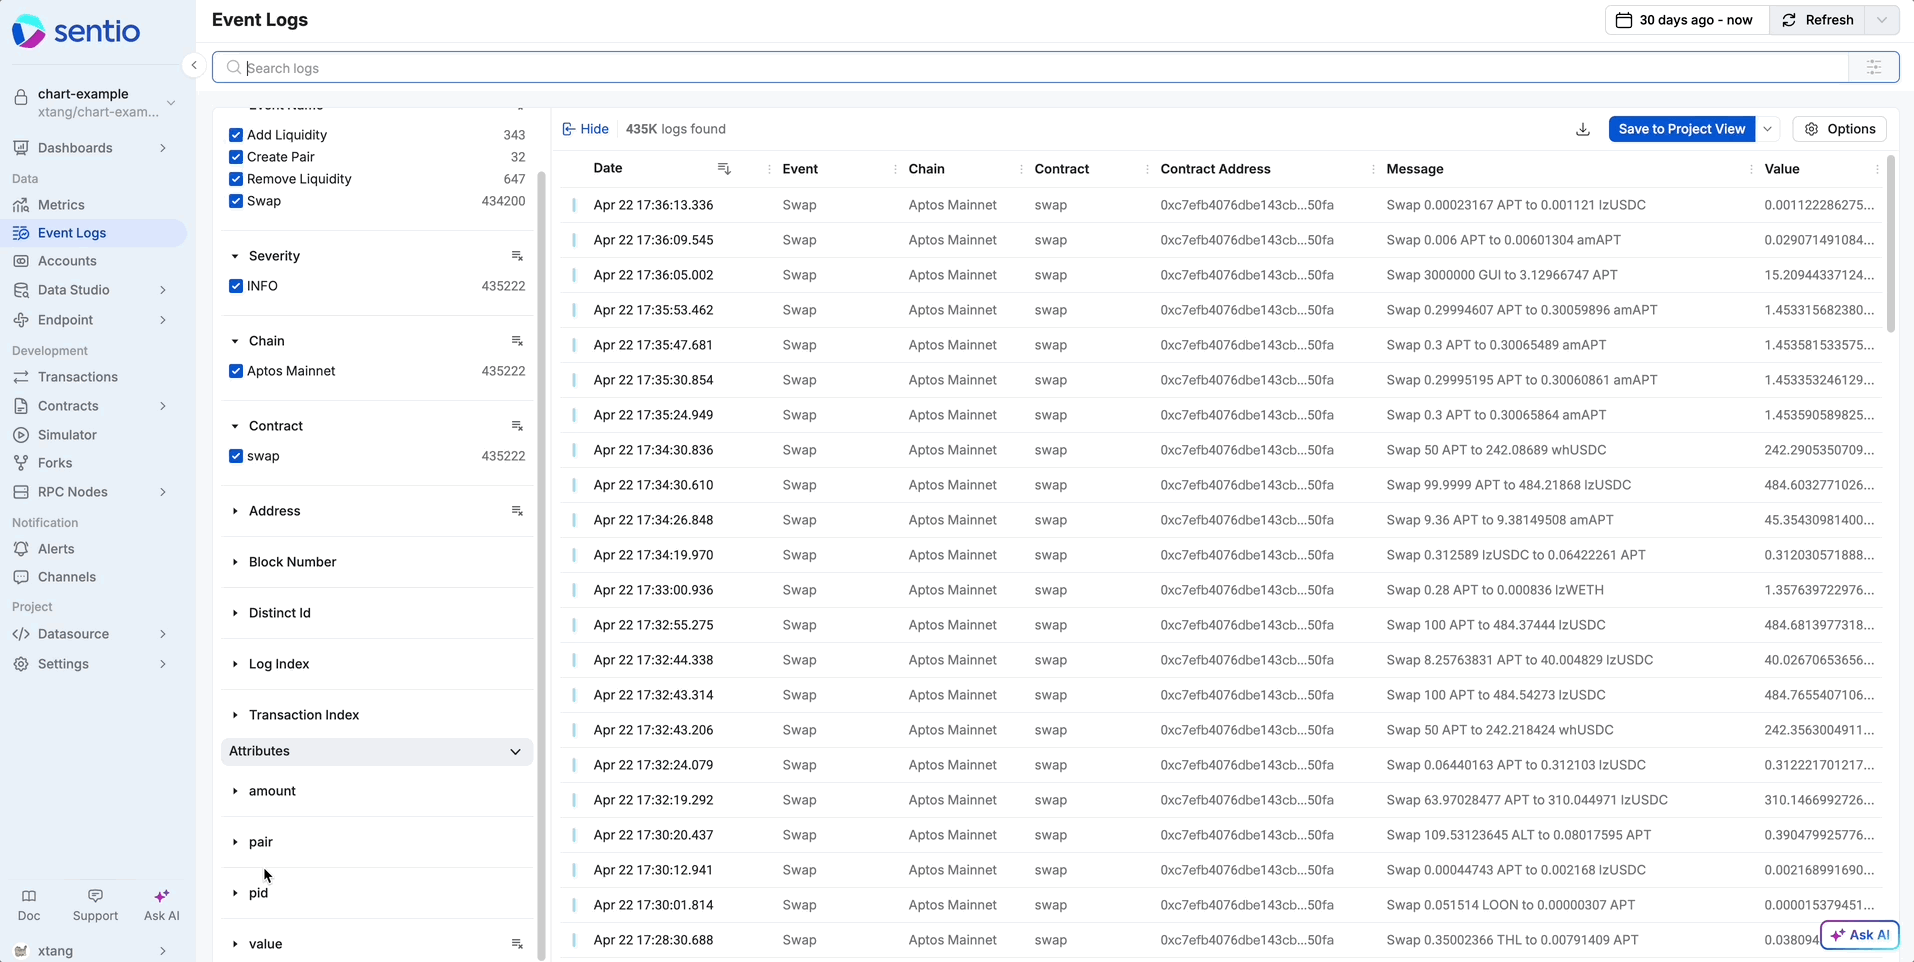This screenshot has width=1914, height=962.
Task: Uncheck the Aptos Mainnet chain checkbox
Action: point(236,371)
